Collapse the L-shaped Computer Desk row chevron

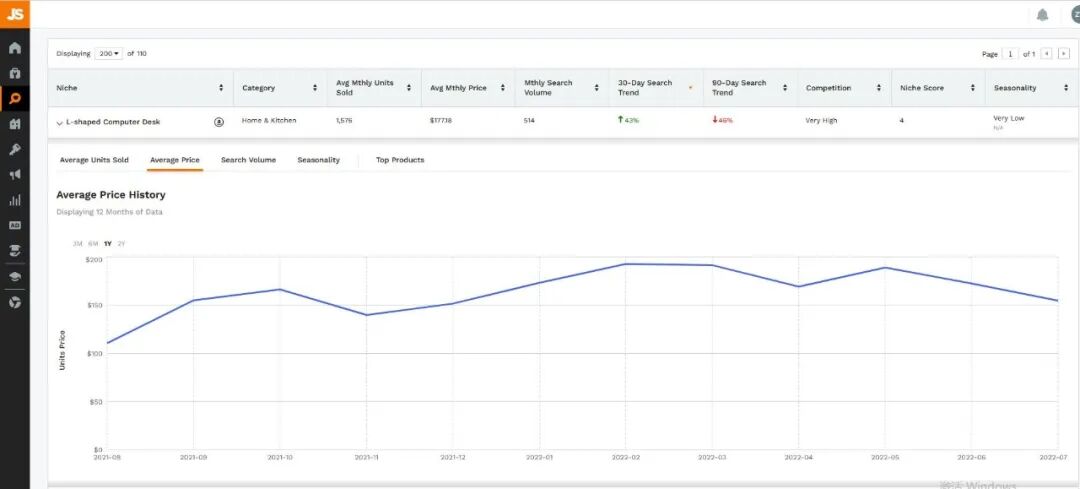tap(59, 123)
